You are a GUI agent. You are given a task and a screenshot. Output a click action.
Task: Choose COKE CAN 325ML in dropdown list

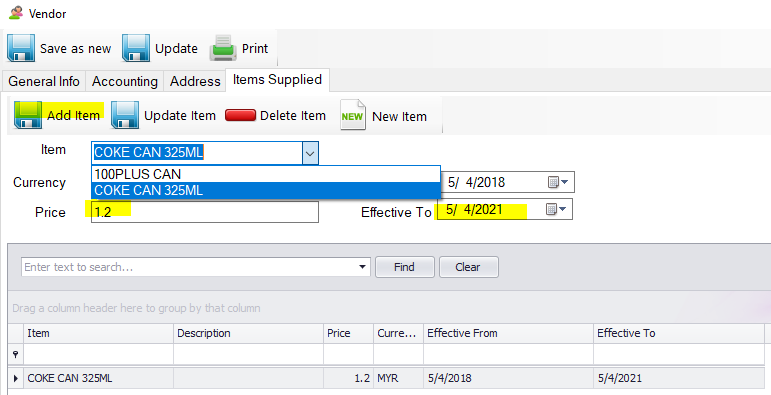pyautogui.click(x=266, y=190)
